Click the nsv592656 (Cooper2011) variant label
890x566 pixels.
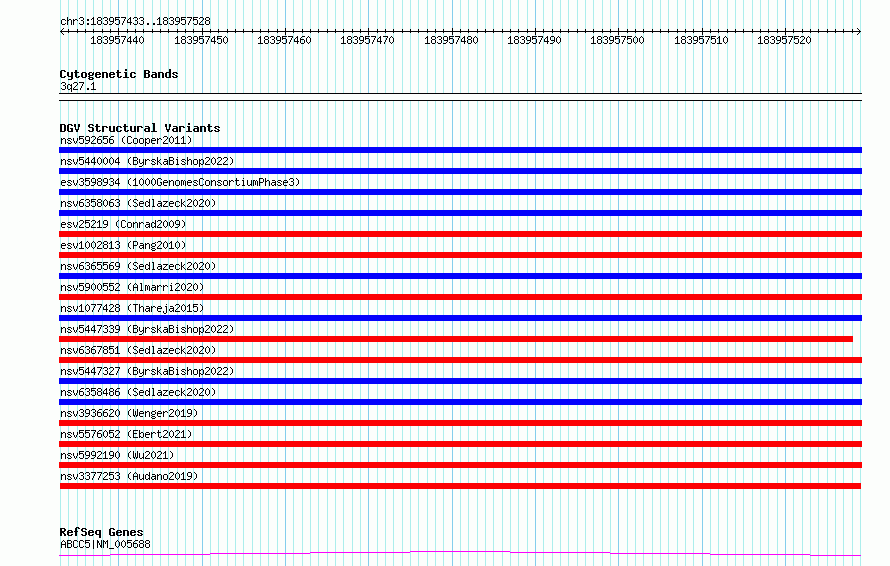pos(126,140)
